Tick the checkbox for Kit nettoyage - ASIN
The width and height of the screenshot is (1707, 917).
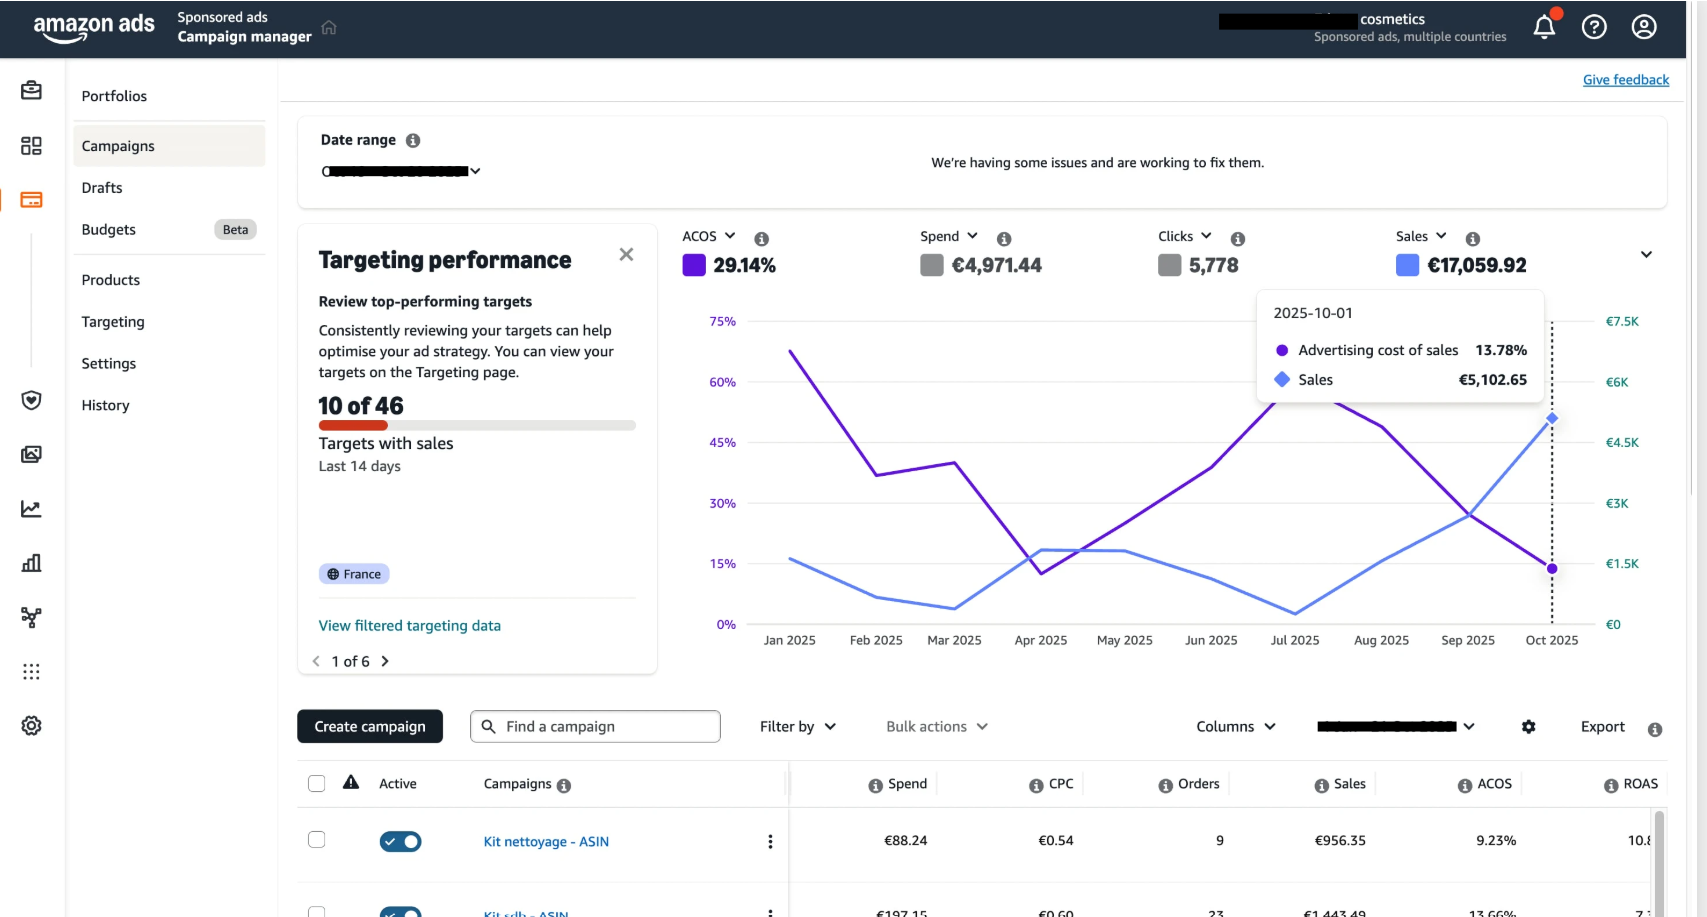click(x=317, y=840)
